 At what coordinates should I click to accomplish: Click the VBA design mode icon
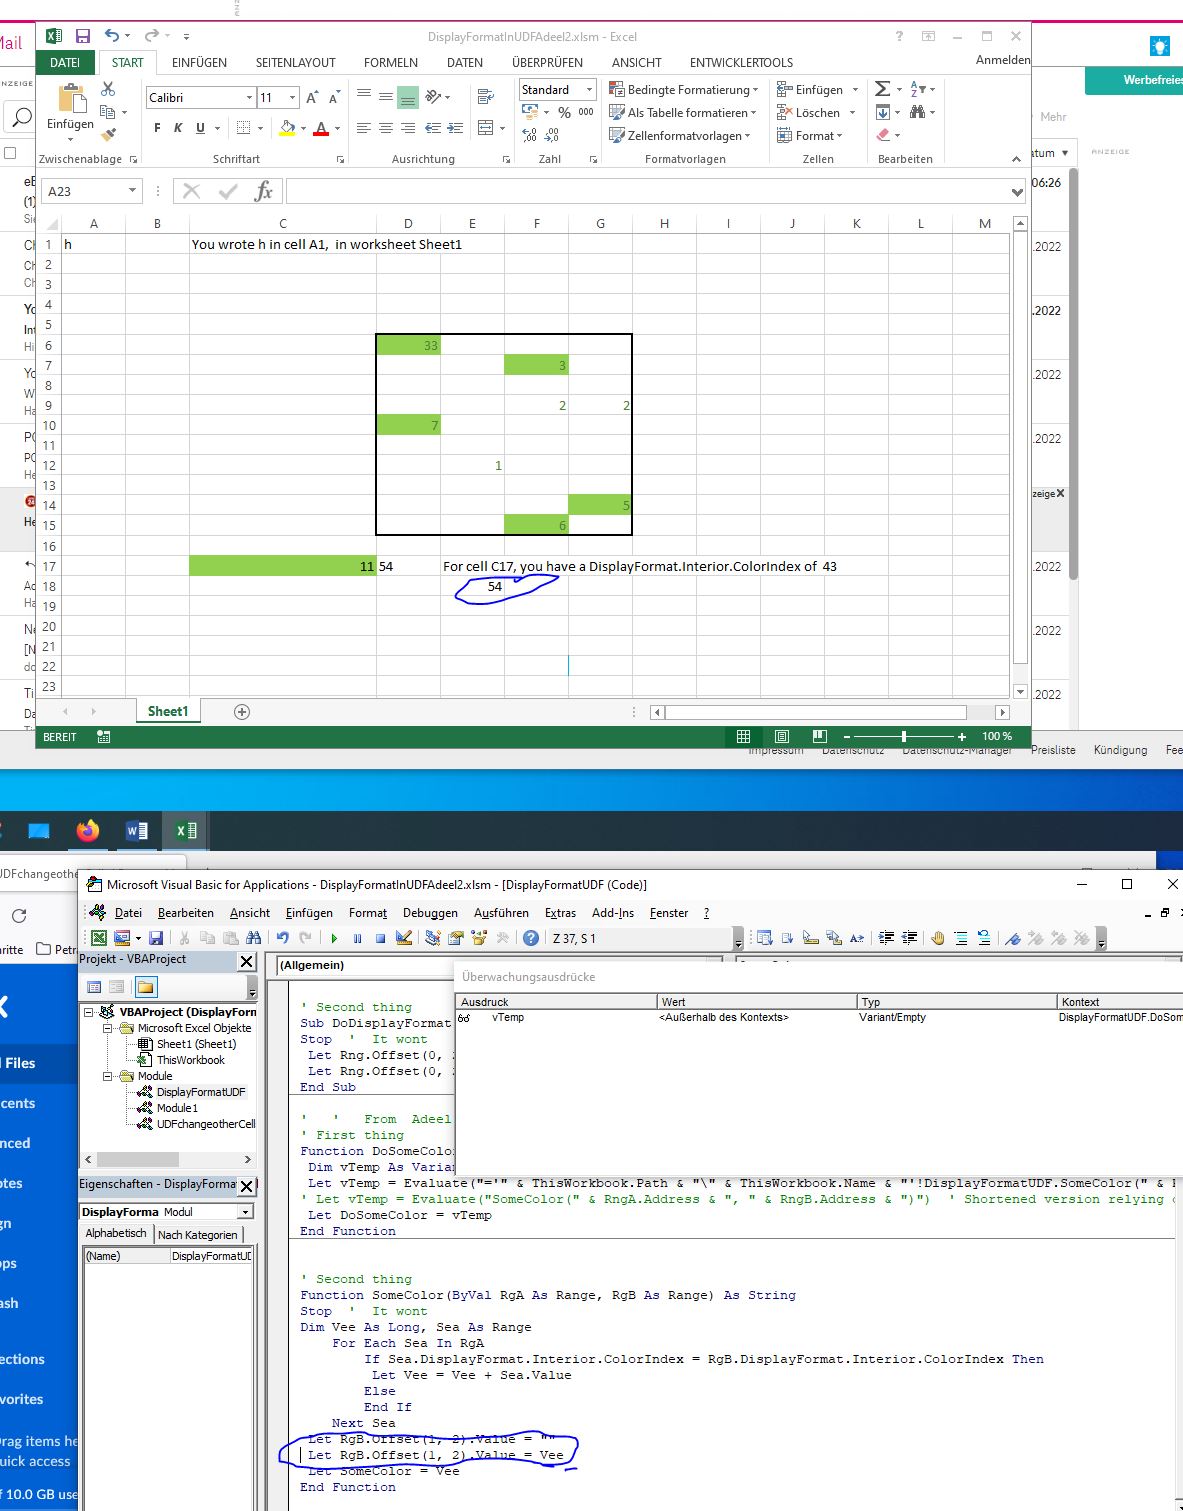[404, 938]
